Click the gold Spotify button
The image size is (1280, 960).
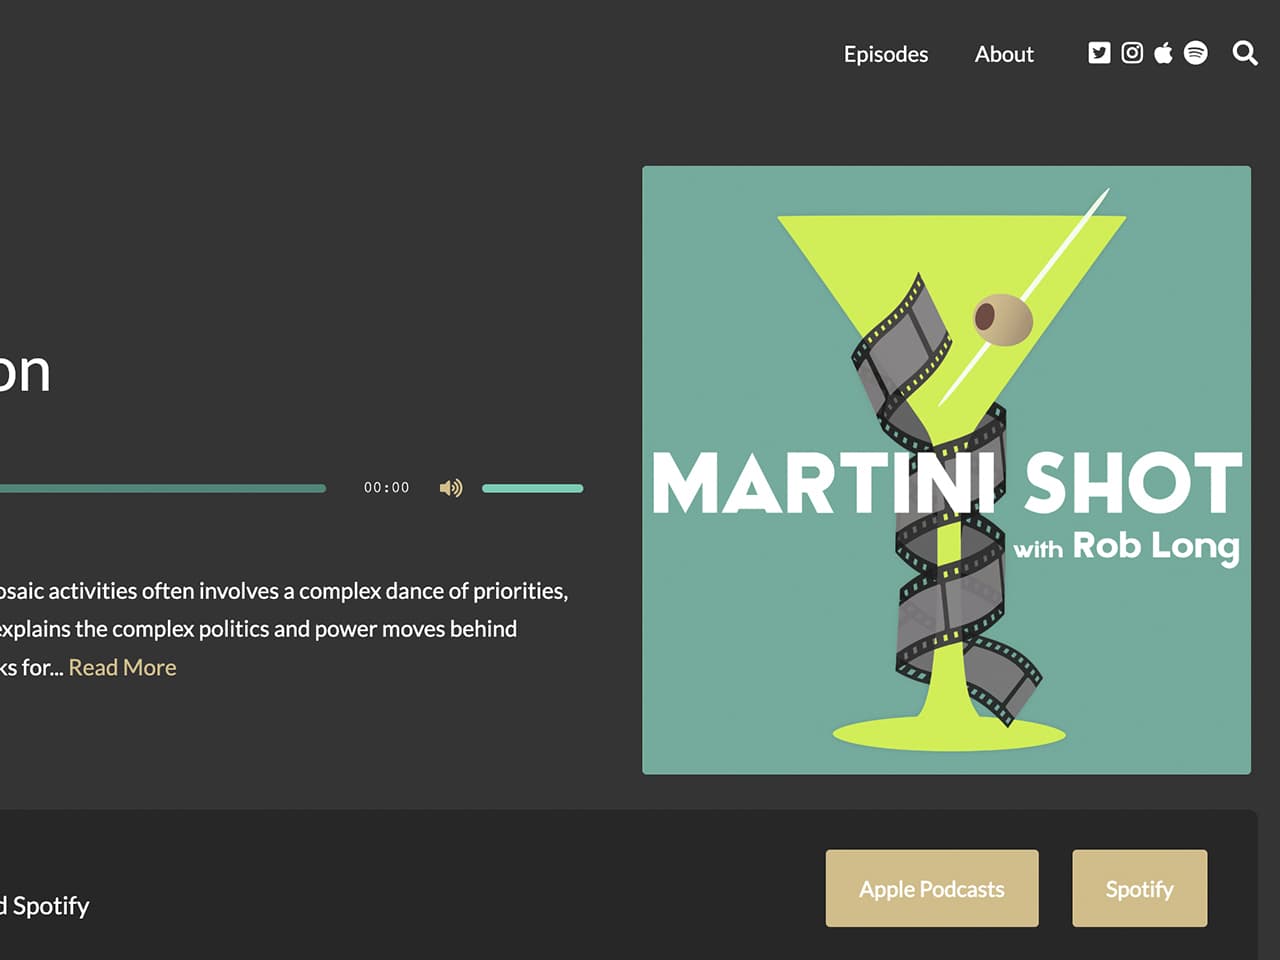pyautogui.click(x=1140, y=888)
